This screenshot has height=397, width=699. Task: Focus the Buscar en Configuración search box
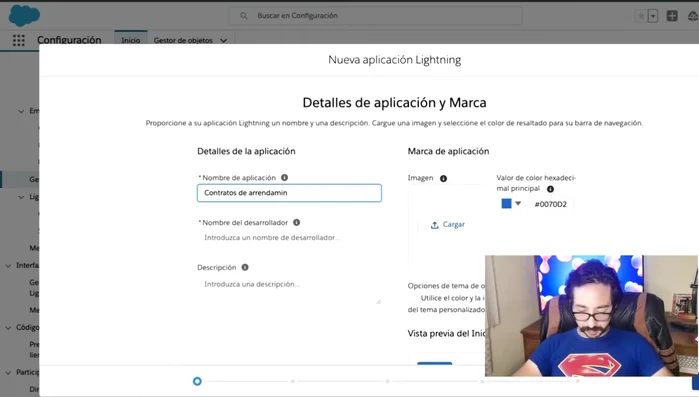pos(375,16)
